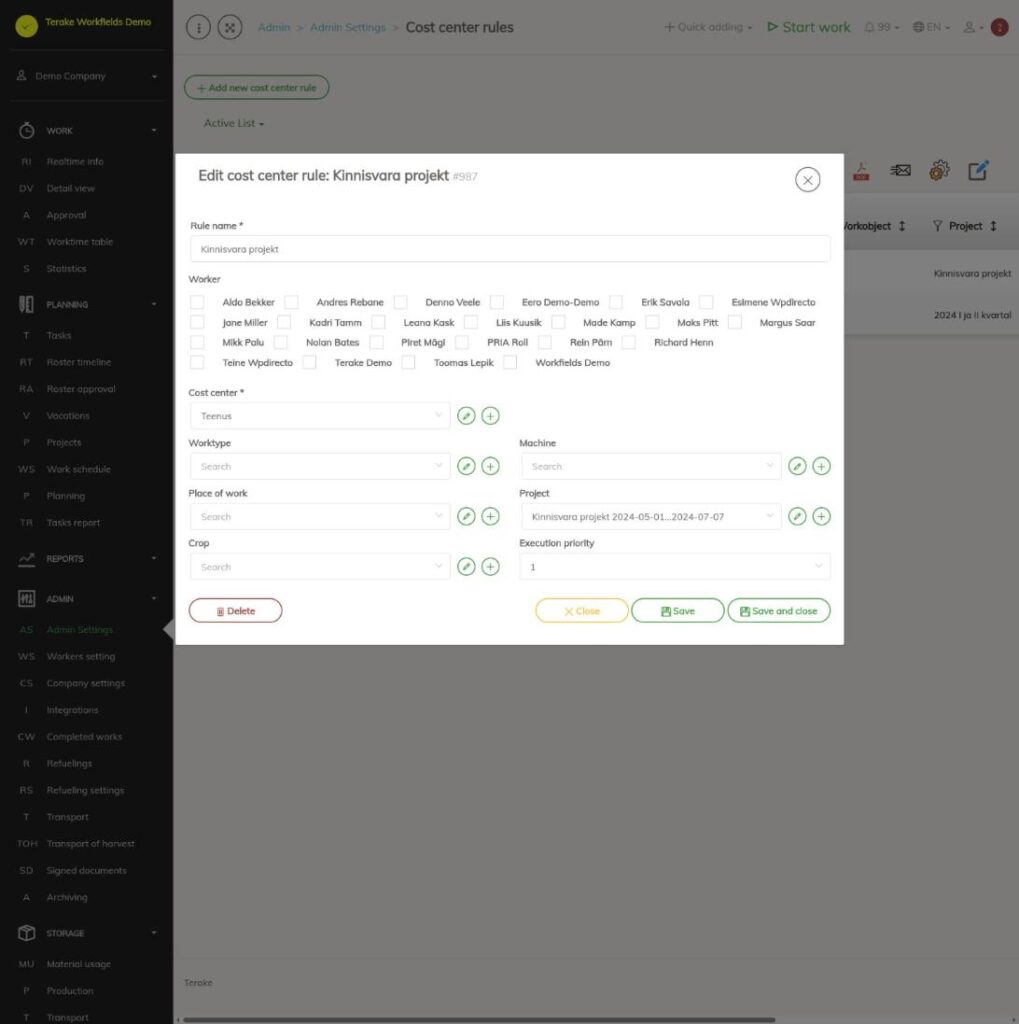Click the edit table pencil-square icon
Screen dimensions: 1019x1024
[x=978, y=170]
